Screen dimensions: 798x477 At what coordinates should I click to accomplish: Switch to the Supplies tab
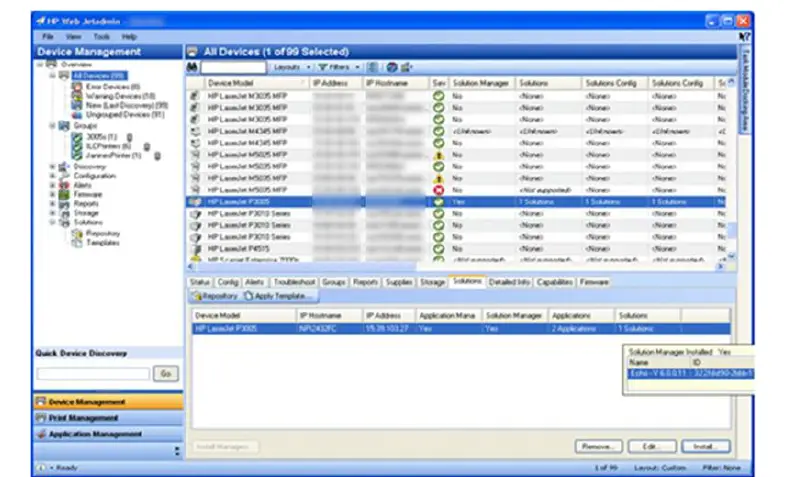(x=398, y=282)
